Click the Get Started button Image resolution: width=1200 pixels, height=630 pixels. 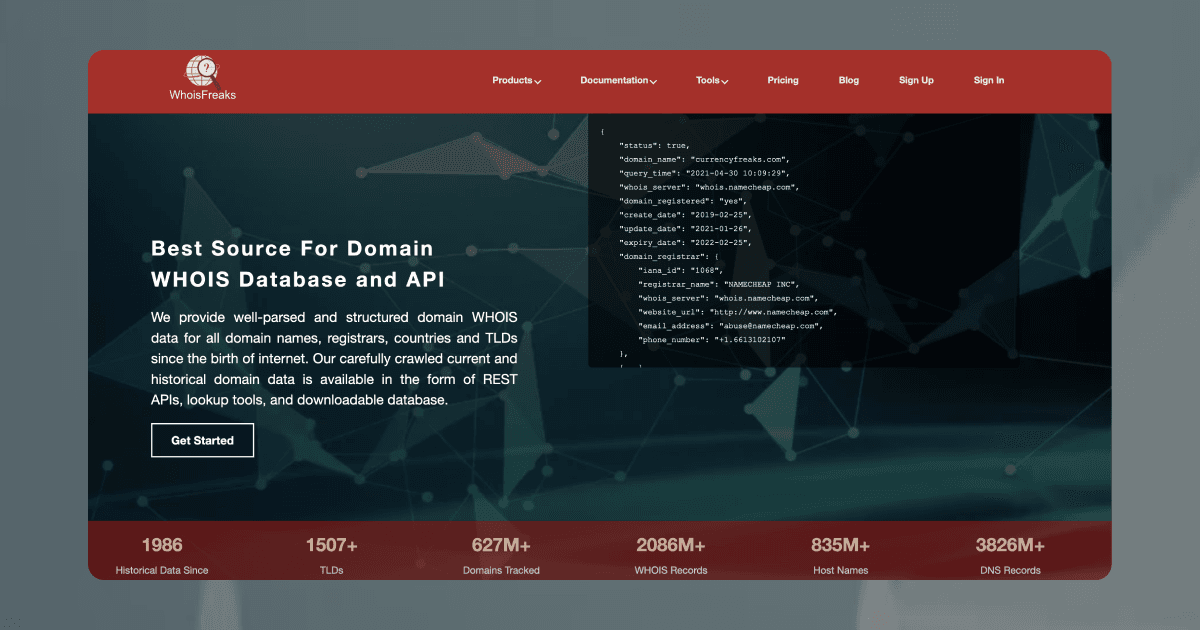pos(202,440)
